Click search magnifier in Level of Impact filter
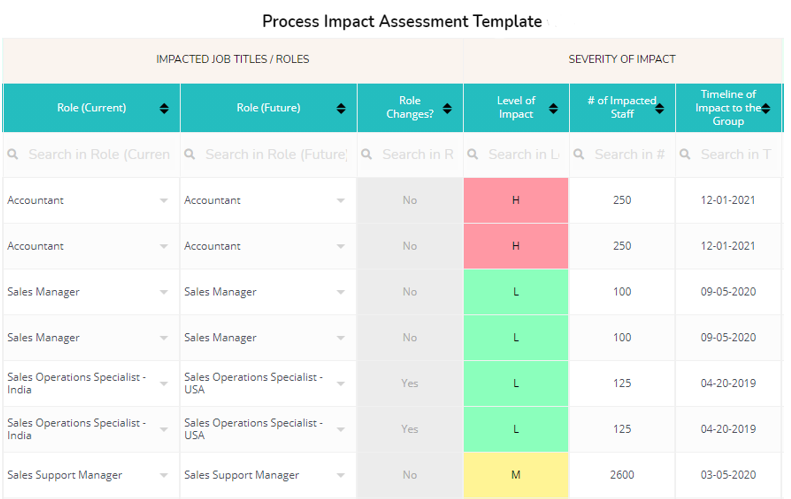 click(474, 155)
